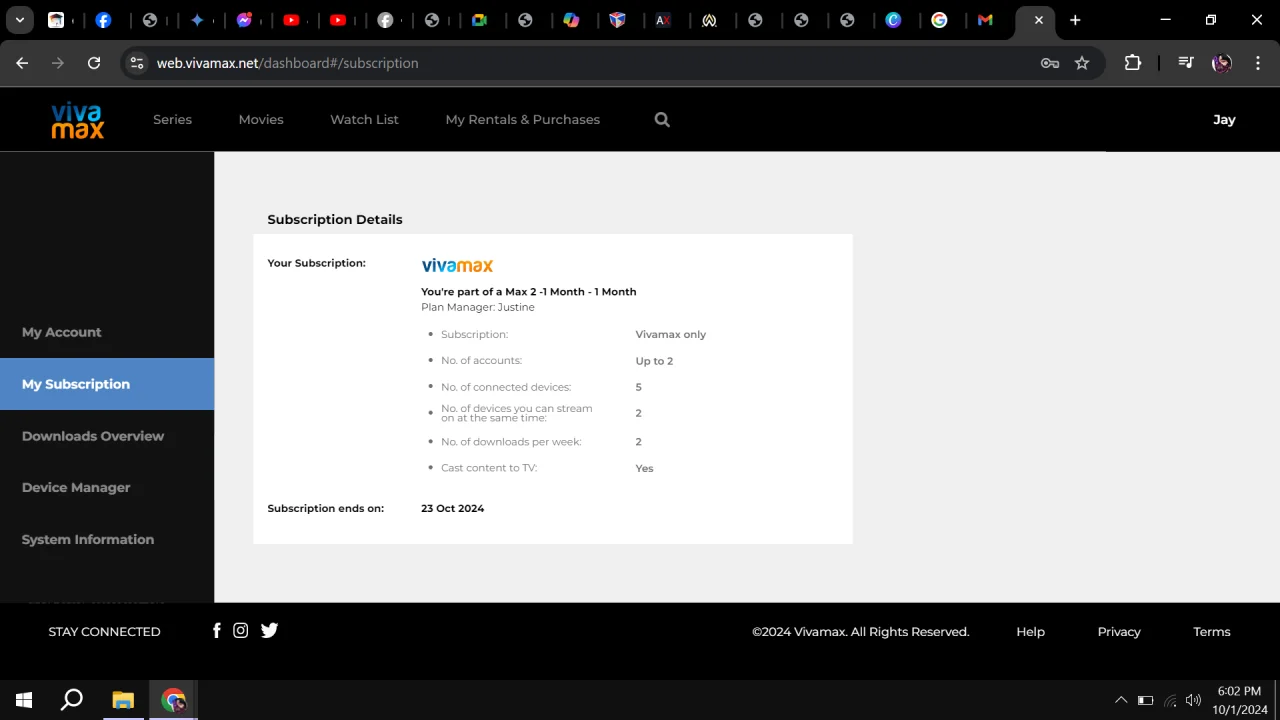
Task: Switch to the Google Meet tab
Action: 479,20
